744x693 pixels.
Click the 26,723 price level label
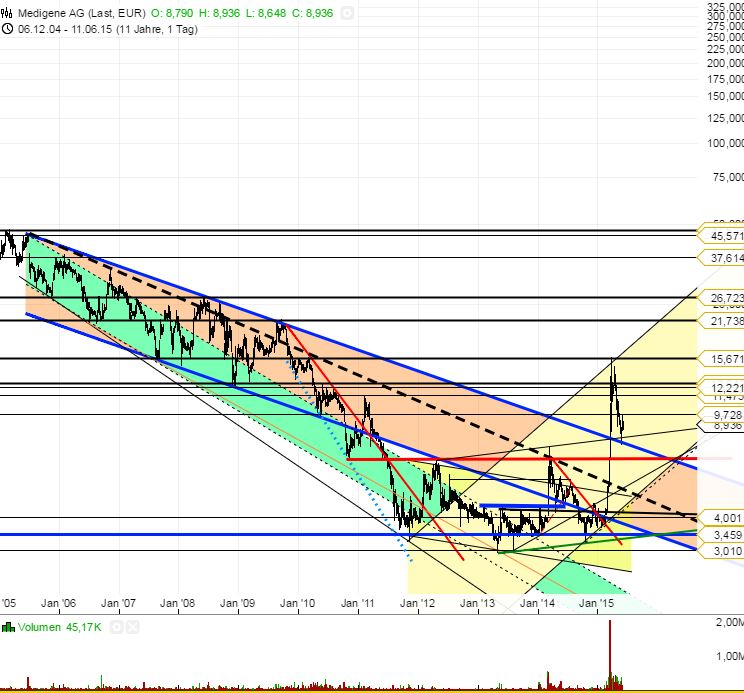tap(726, 298)
